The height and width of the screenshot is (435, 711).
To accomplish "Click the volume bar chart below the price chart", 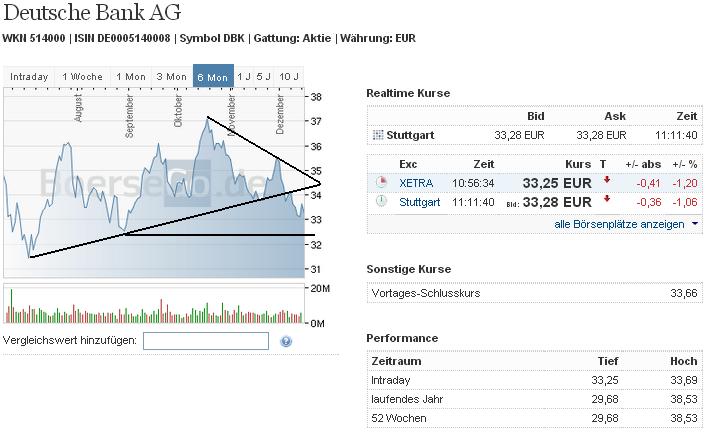I will pyautogui.click(x=155, y=305).
